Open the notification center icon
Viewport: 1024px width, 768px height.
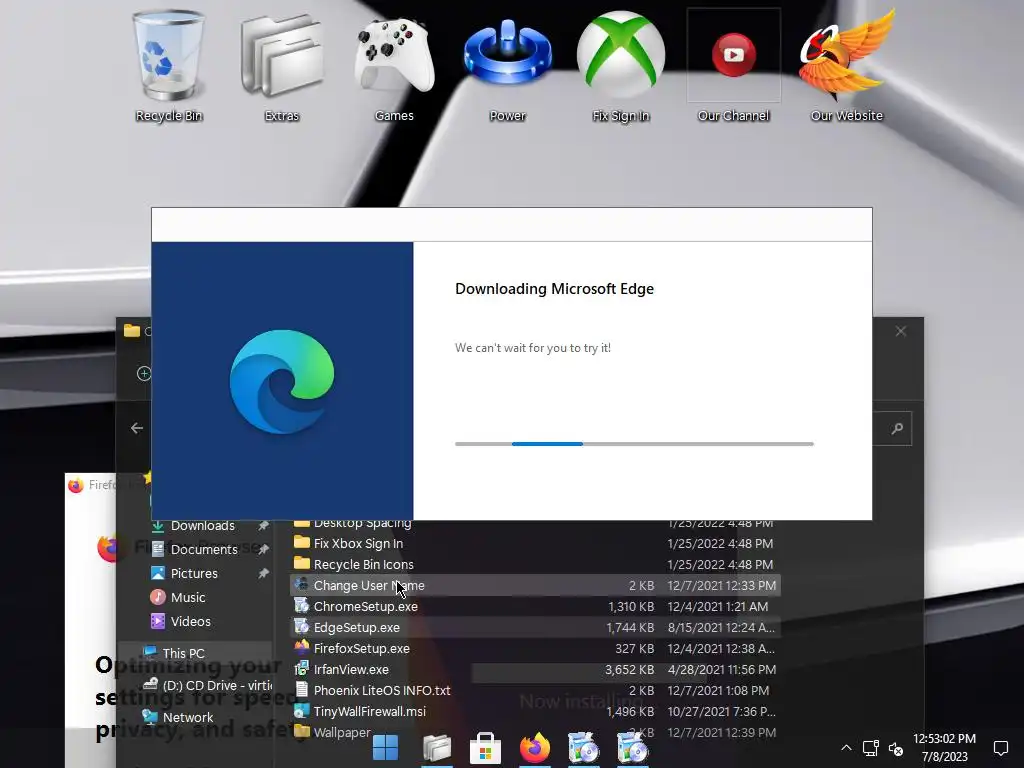pos(1000,748)
